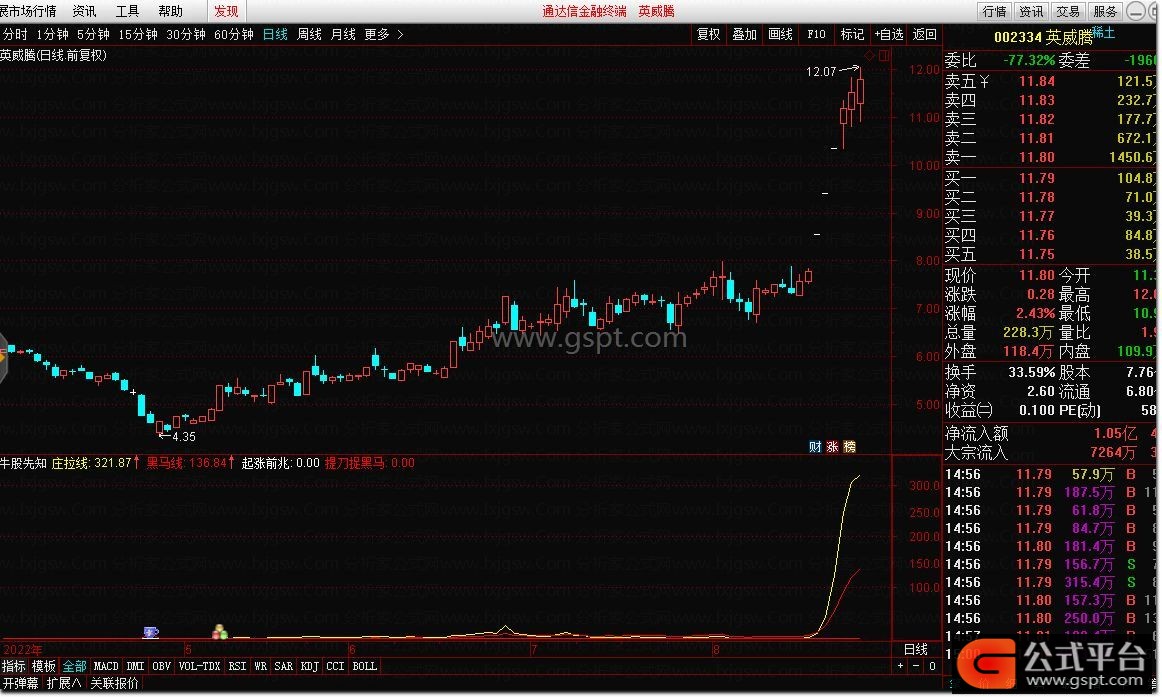Open the 叠加 overlay options

click(x=745, y=34)
